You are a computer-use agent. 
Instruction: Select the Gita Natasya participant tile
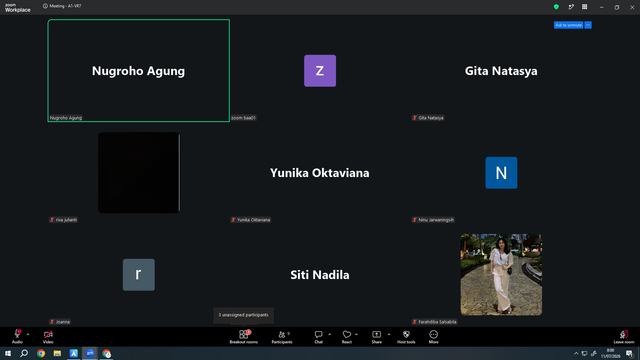pos(501,71)
